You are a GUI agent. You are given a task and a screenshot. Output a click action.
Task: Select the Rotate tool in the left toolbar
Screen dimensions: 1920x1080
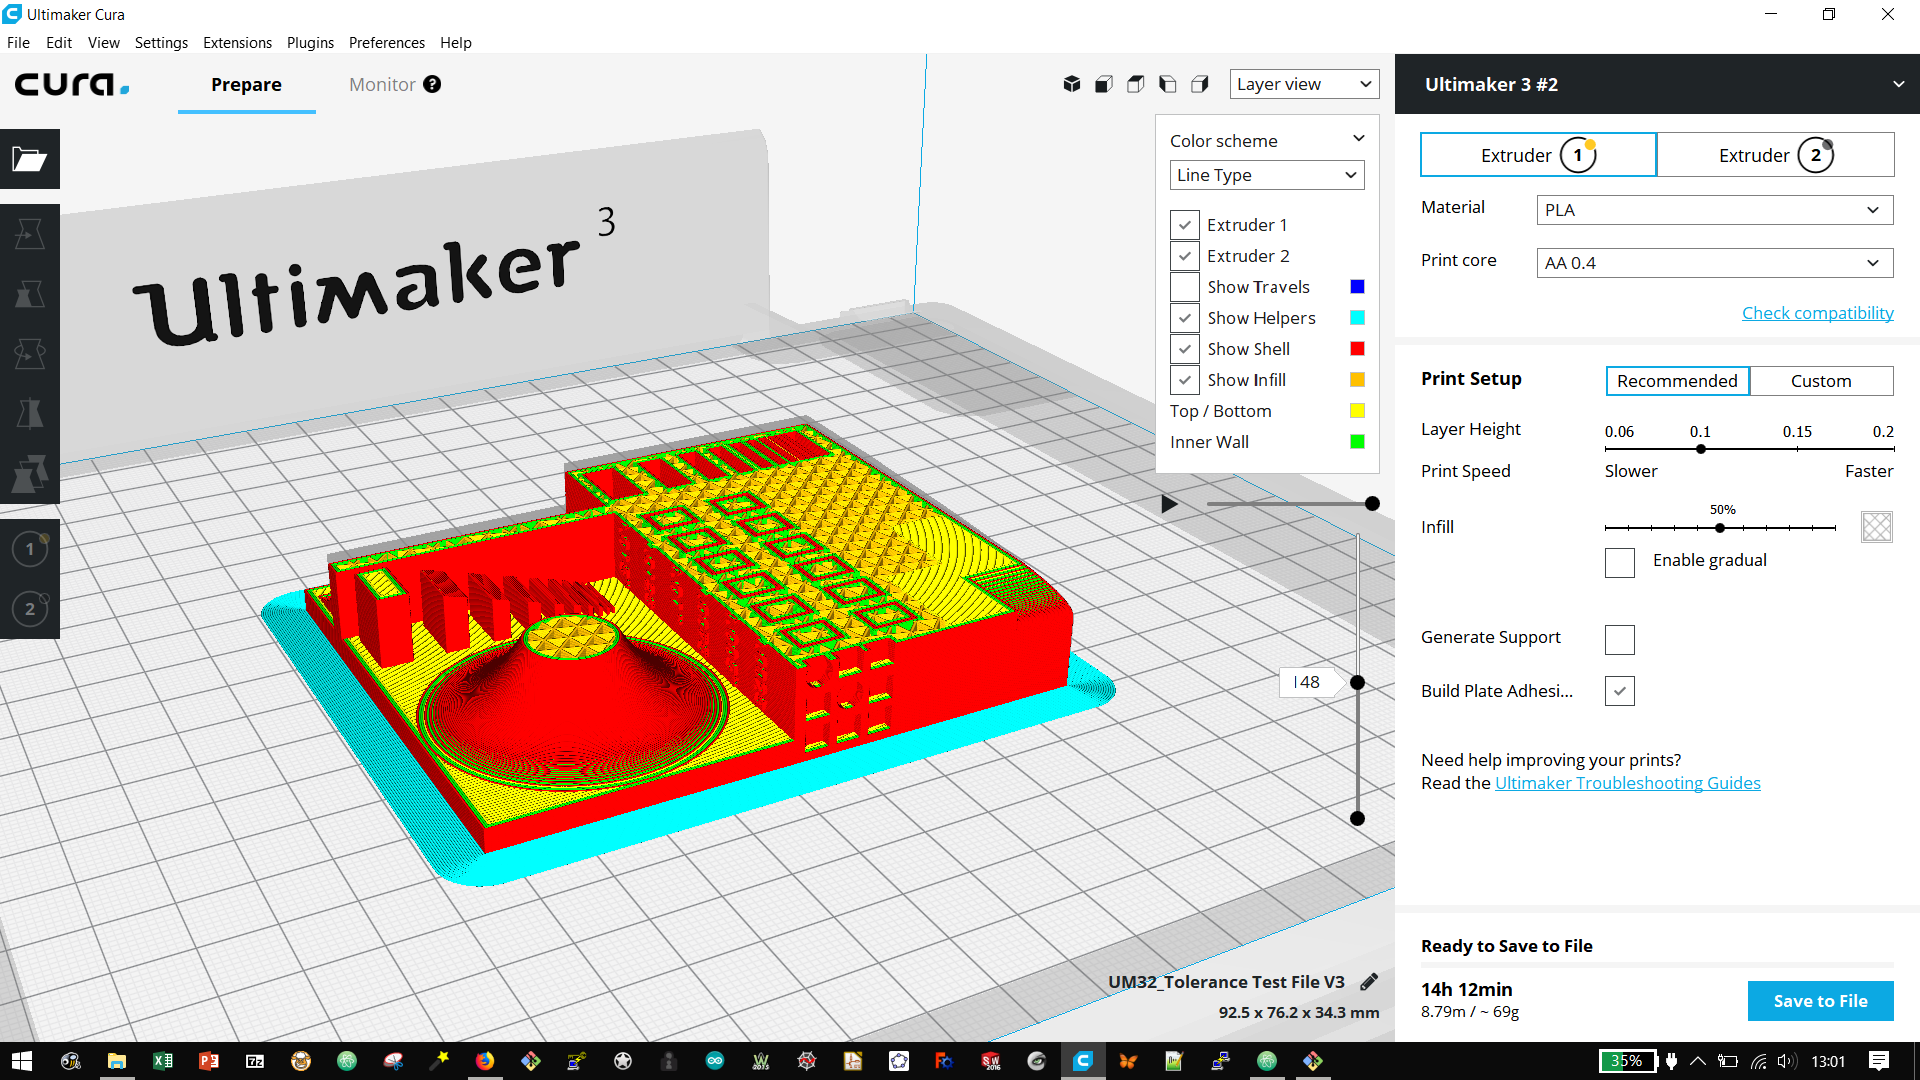tap(30, 354)
